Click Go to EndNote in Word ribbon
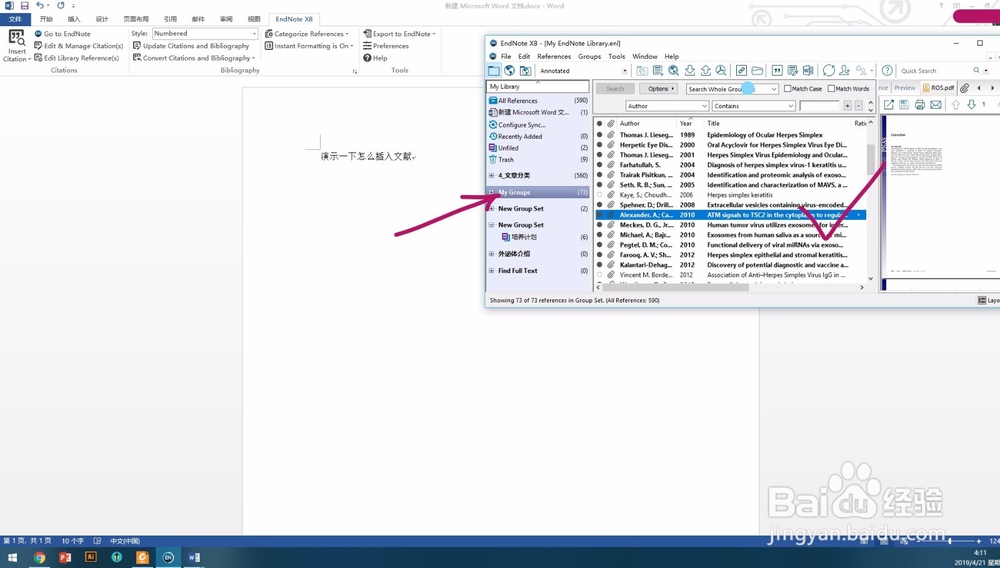This screenshot has height=568, width=1000. pos(62,34)
